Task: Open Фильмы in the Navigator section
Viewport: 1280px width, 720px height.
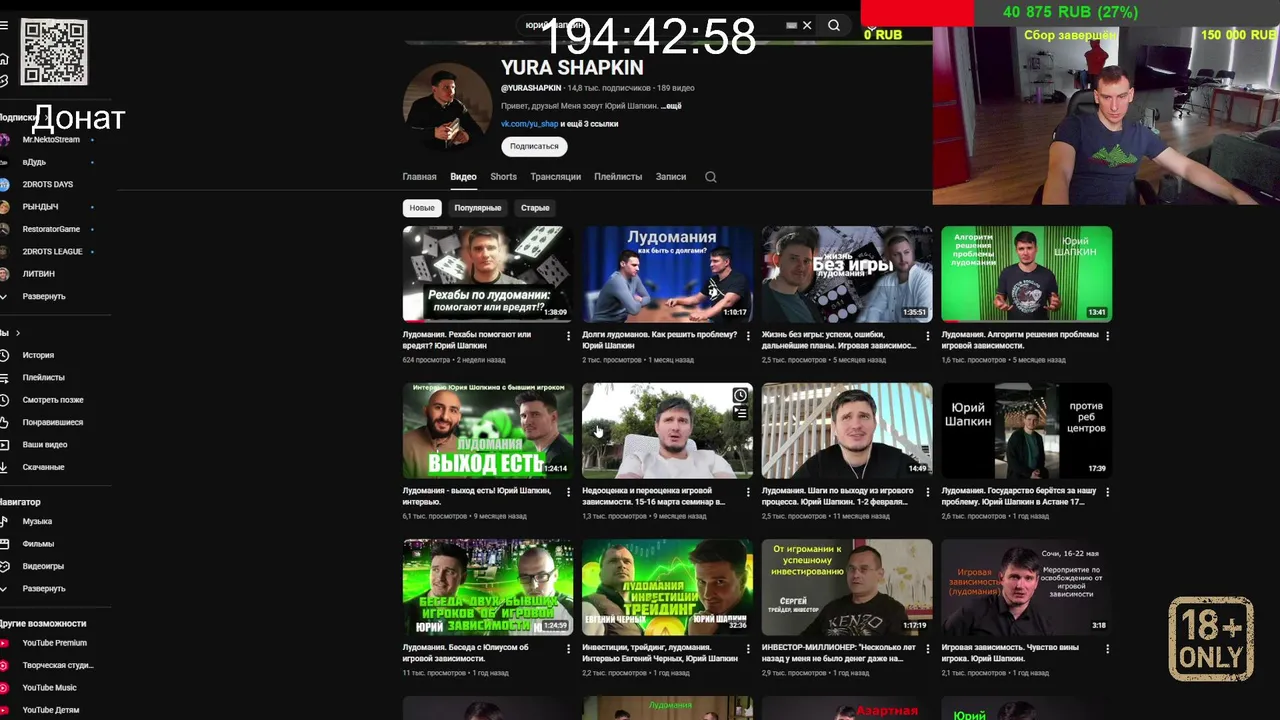Action: 38,544
